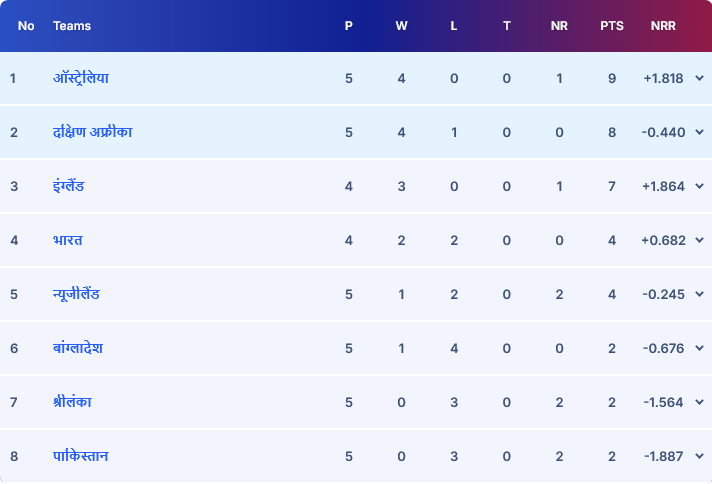The height and width of the screenshot is (484, 712).
Task: Open the न्यूजीलैंड team page
Action: coord(76,294)
